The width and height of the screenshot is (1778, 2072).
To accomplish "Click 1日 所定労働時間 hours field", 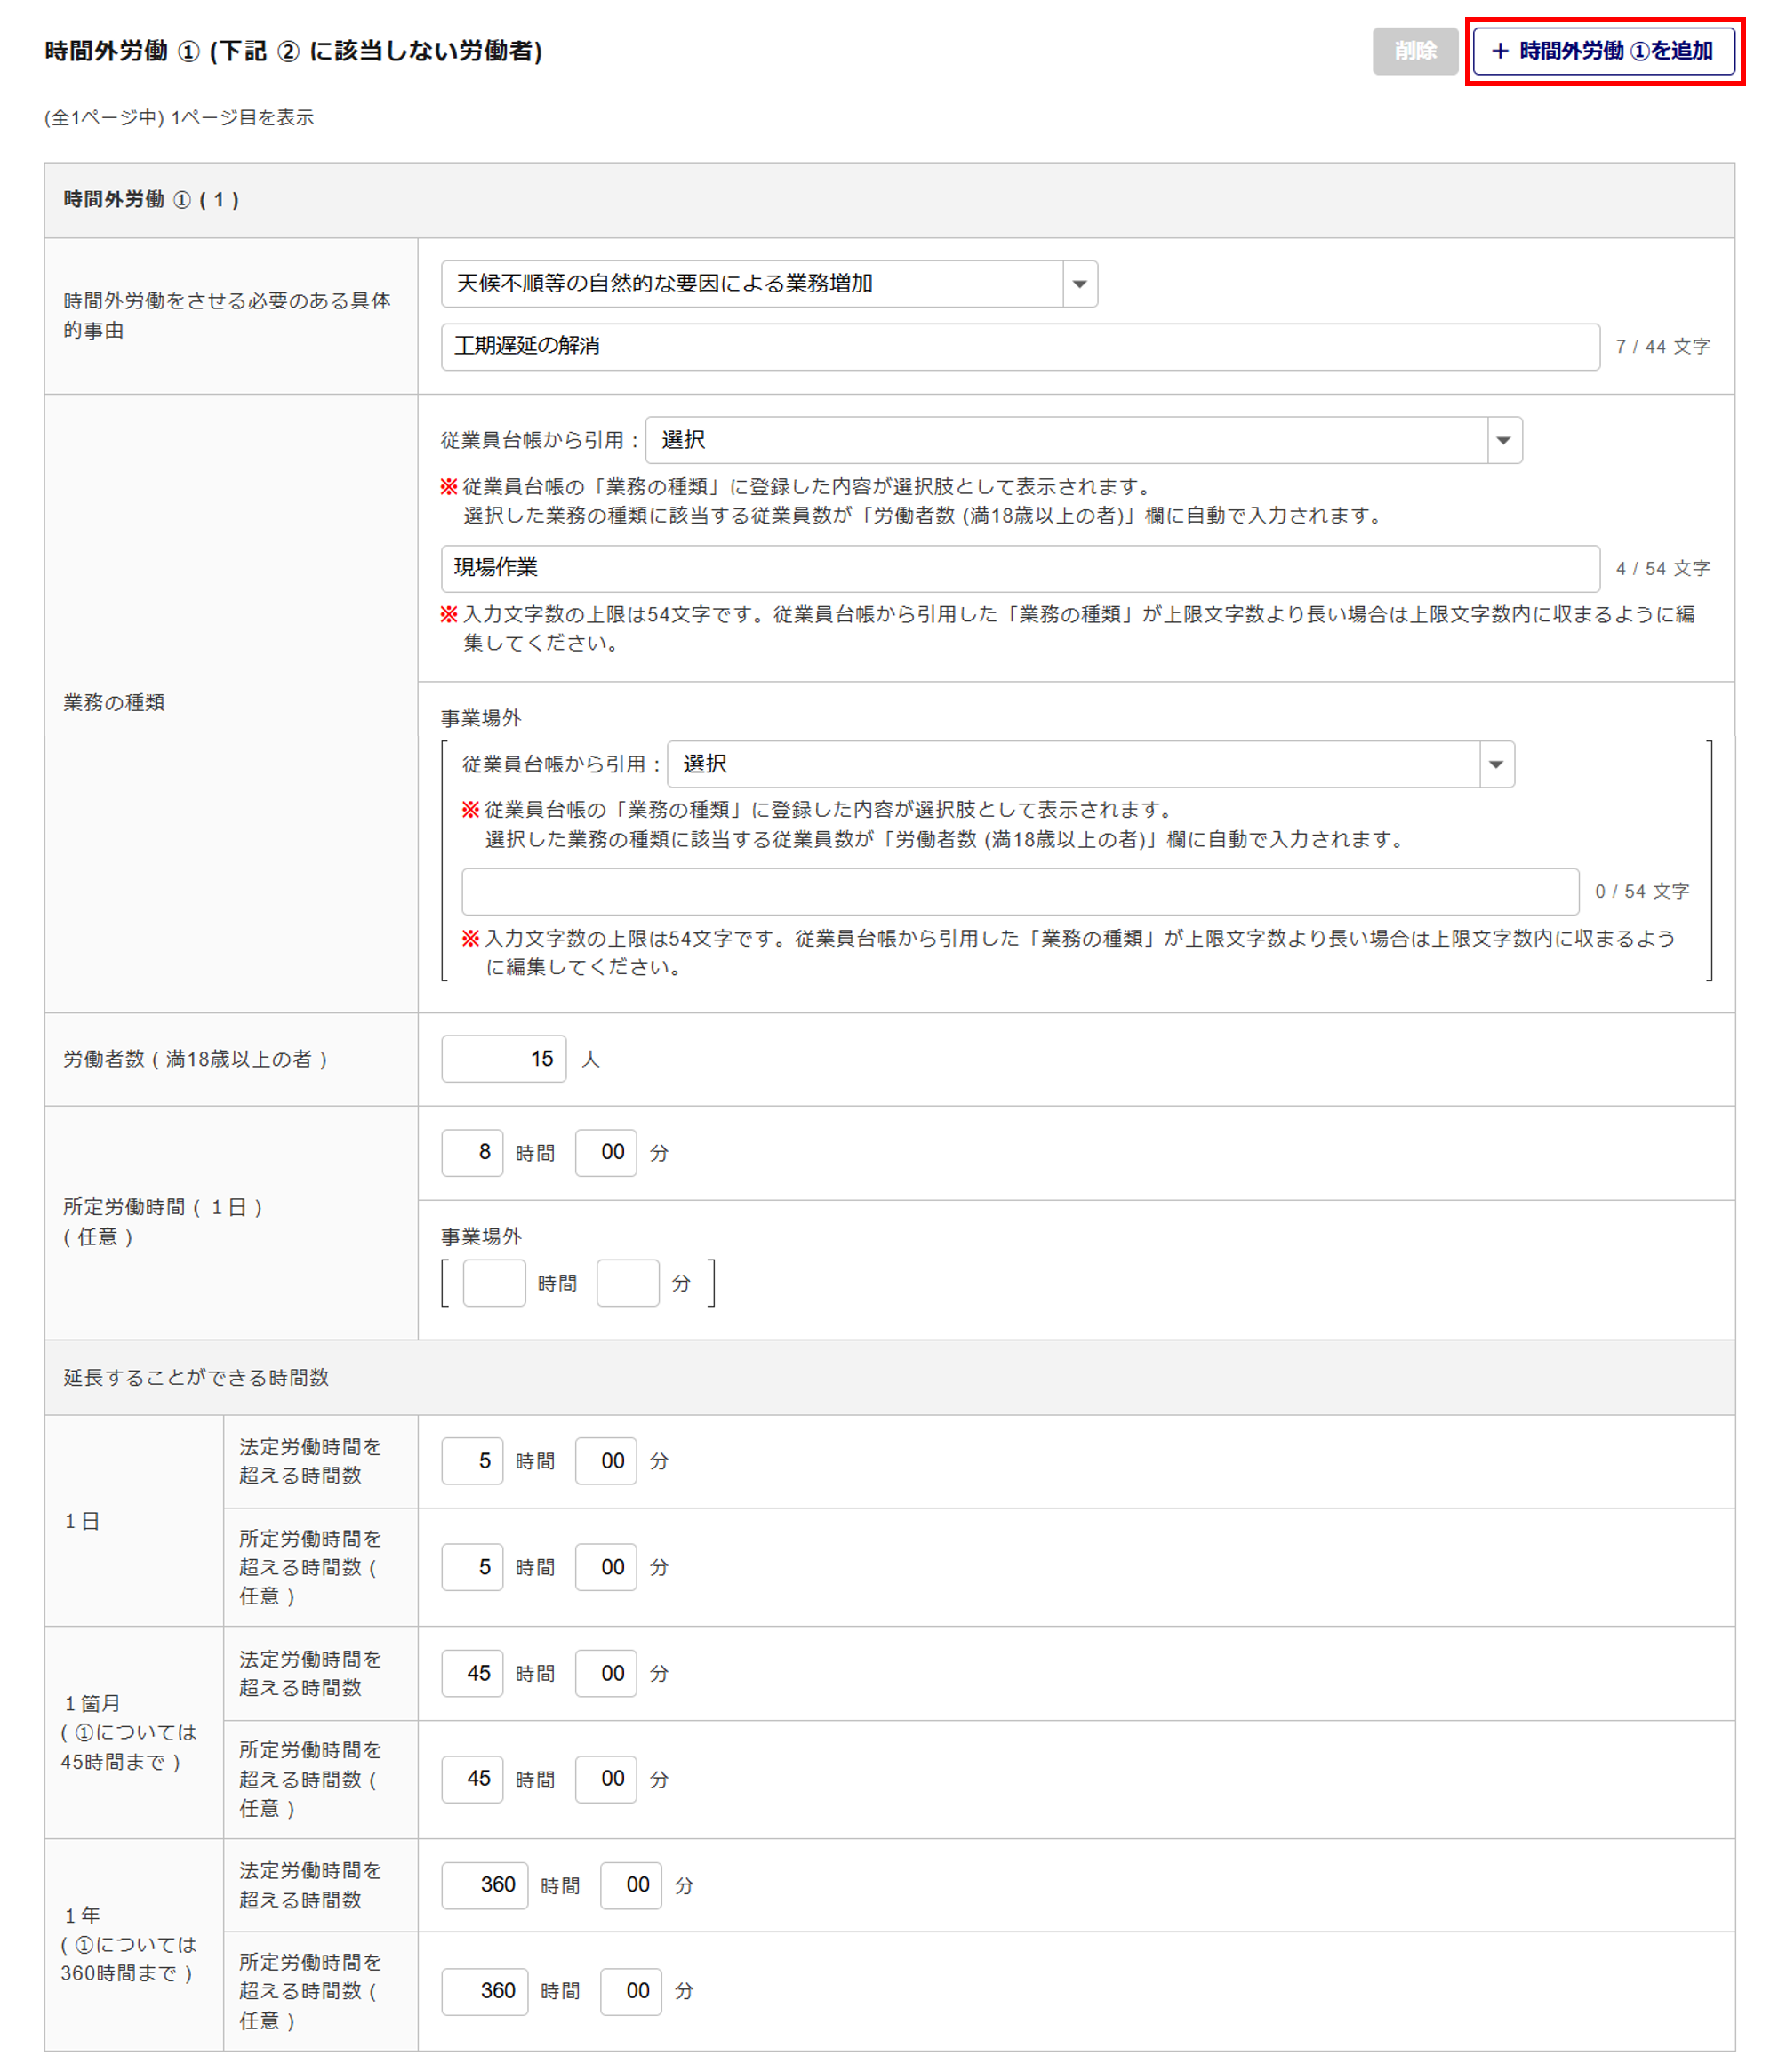I will [x=472, y=1567].
